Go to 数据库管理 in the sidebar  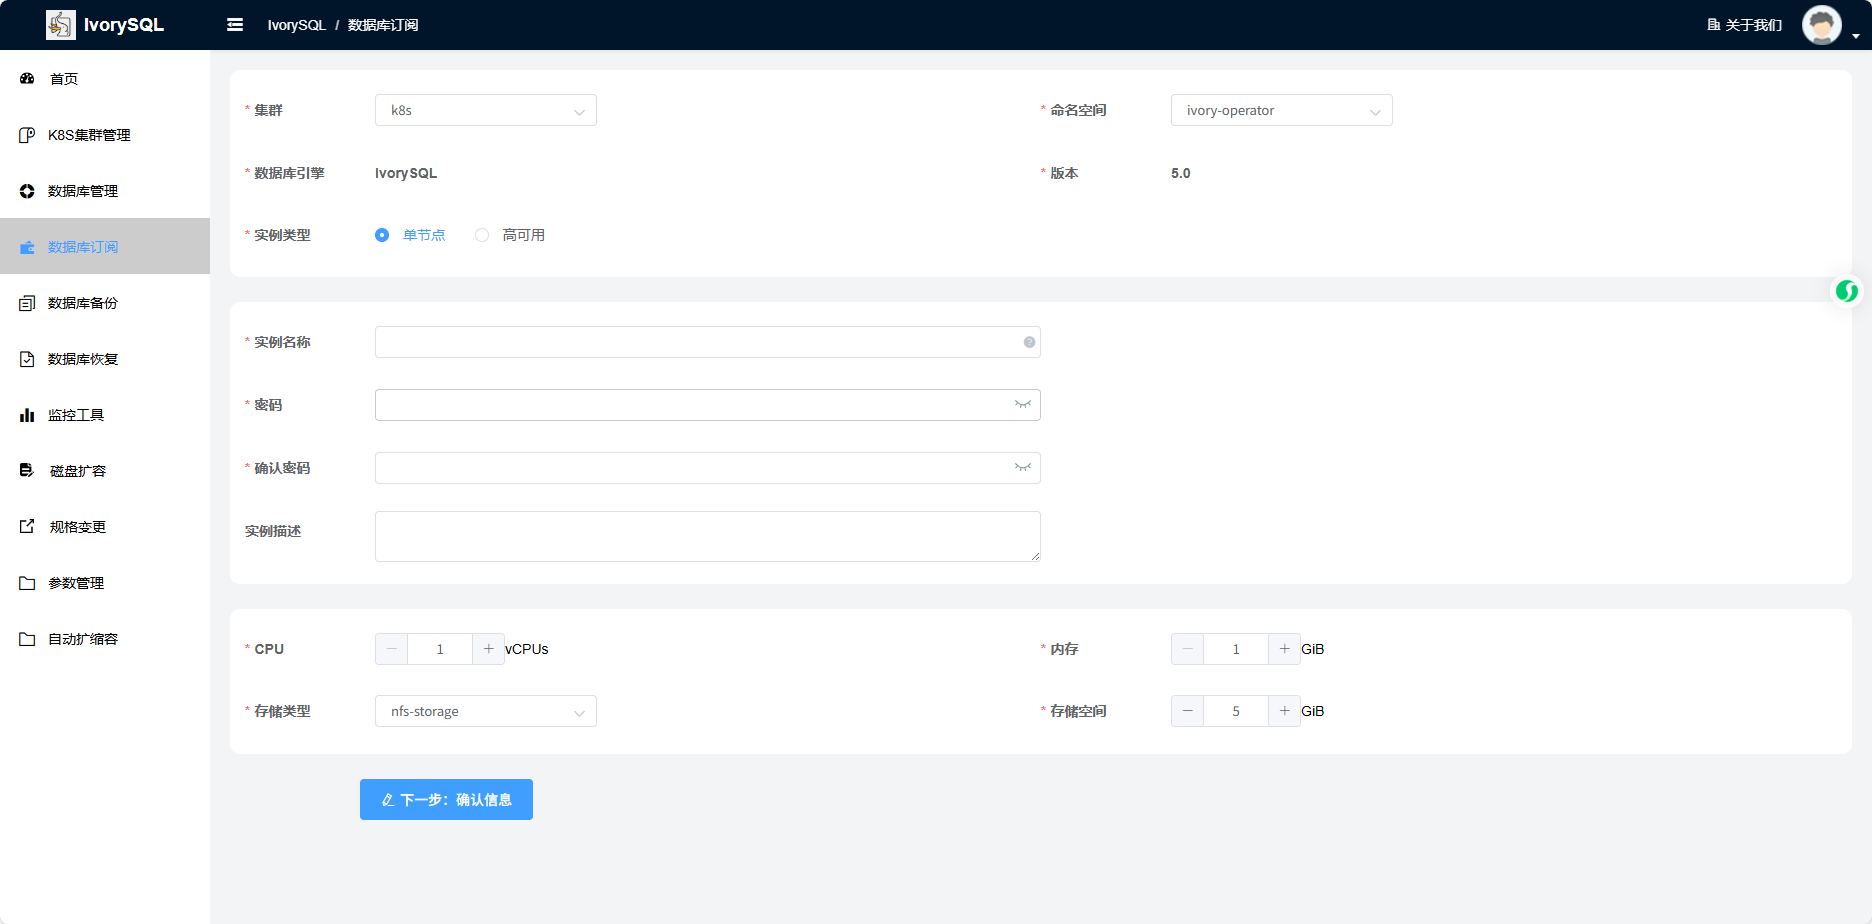[83, 191]
